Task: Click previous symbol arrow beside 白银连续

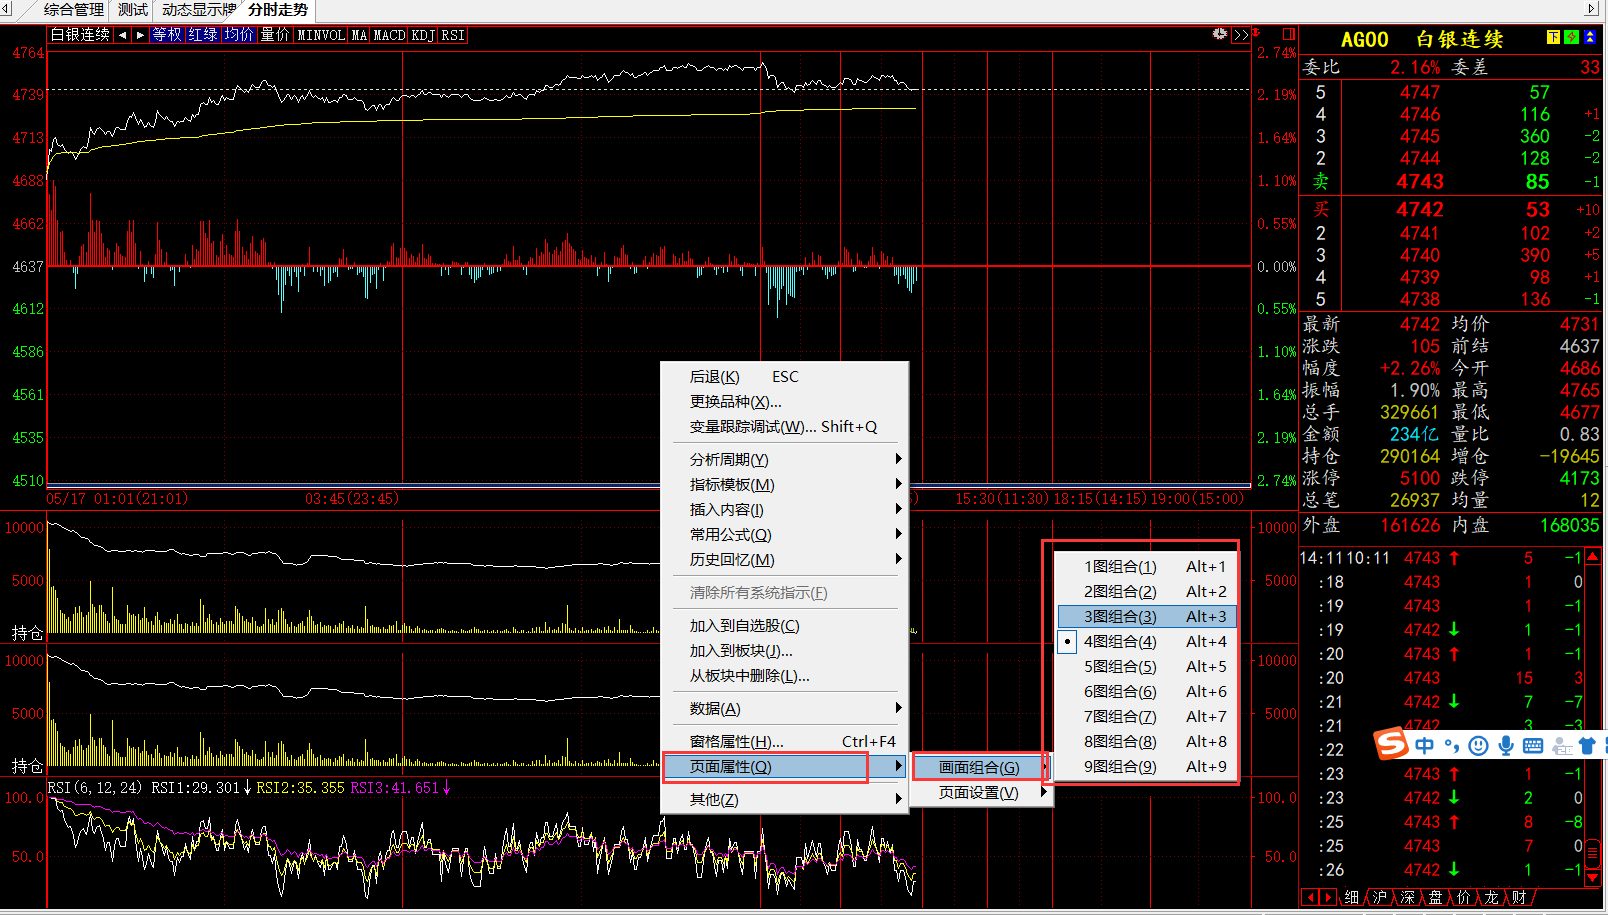Action: click(123, 35)
